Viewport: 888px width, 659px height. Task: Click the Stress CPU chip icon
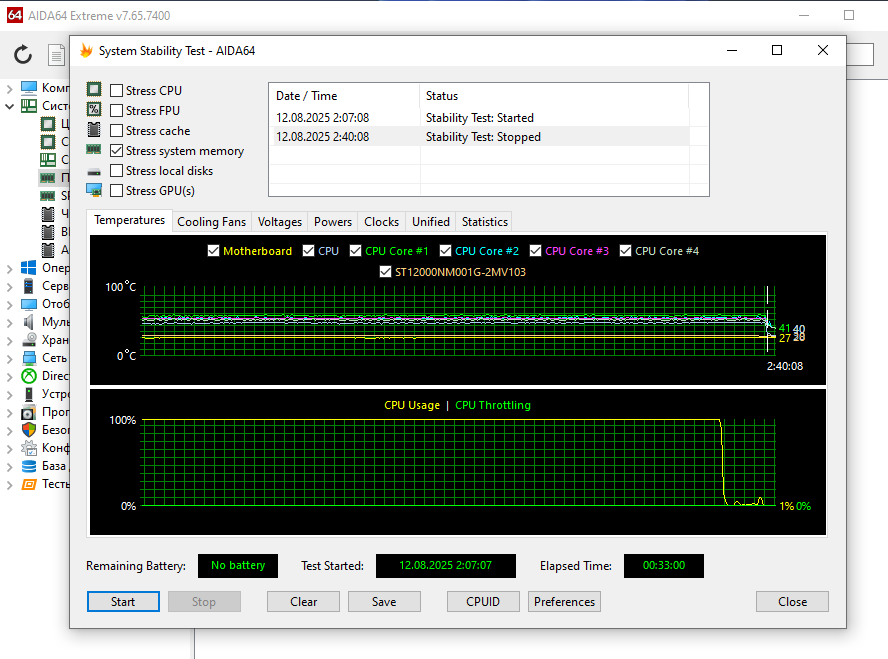pos(94,89)
